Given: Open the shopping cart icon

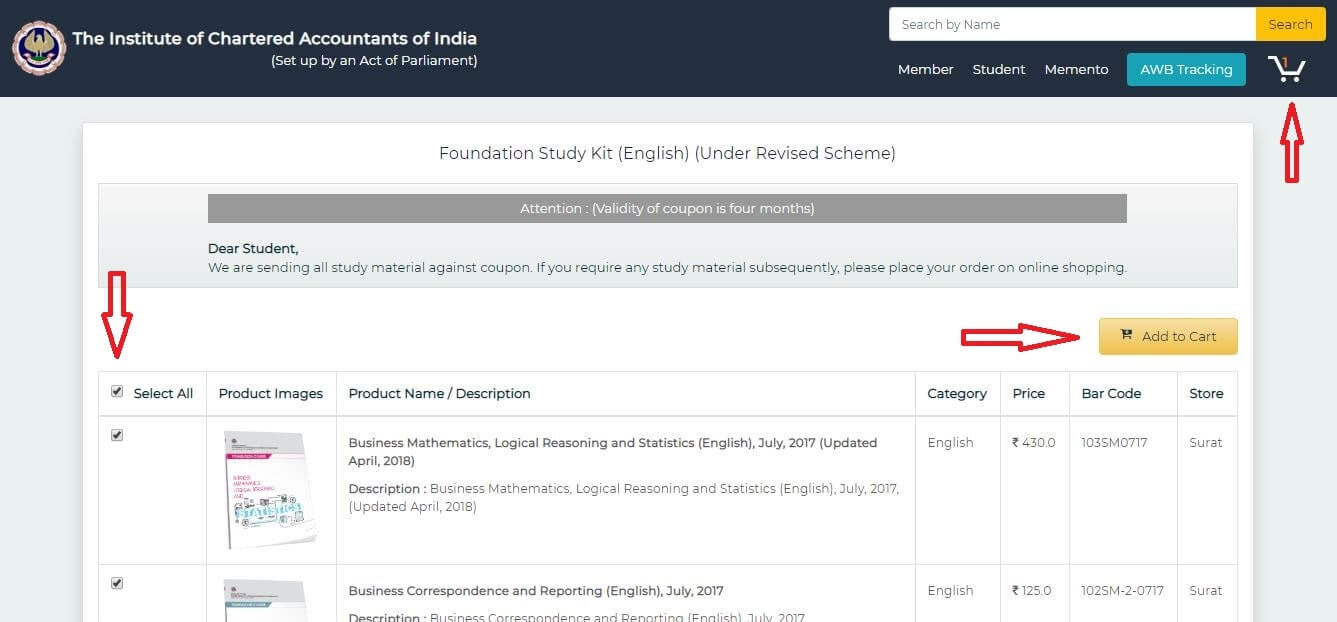Looking at the screenshot, I should tap(1286, 69).
